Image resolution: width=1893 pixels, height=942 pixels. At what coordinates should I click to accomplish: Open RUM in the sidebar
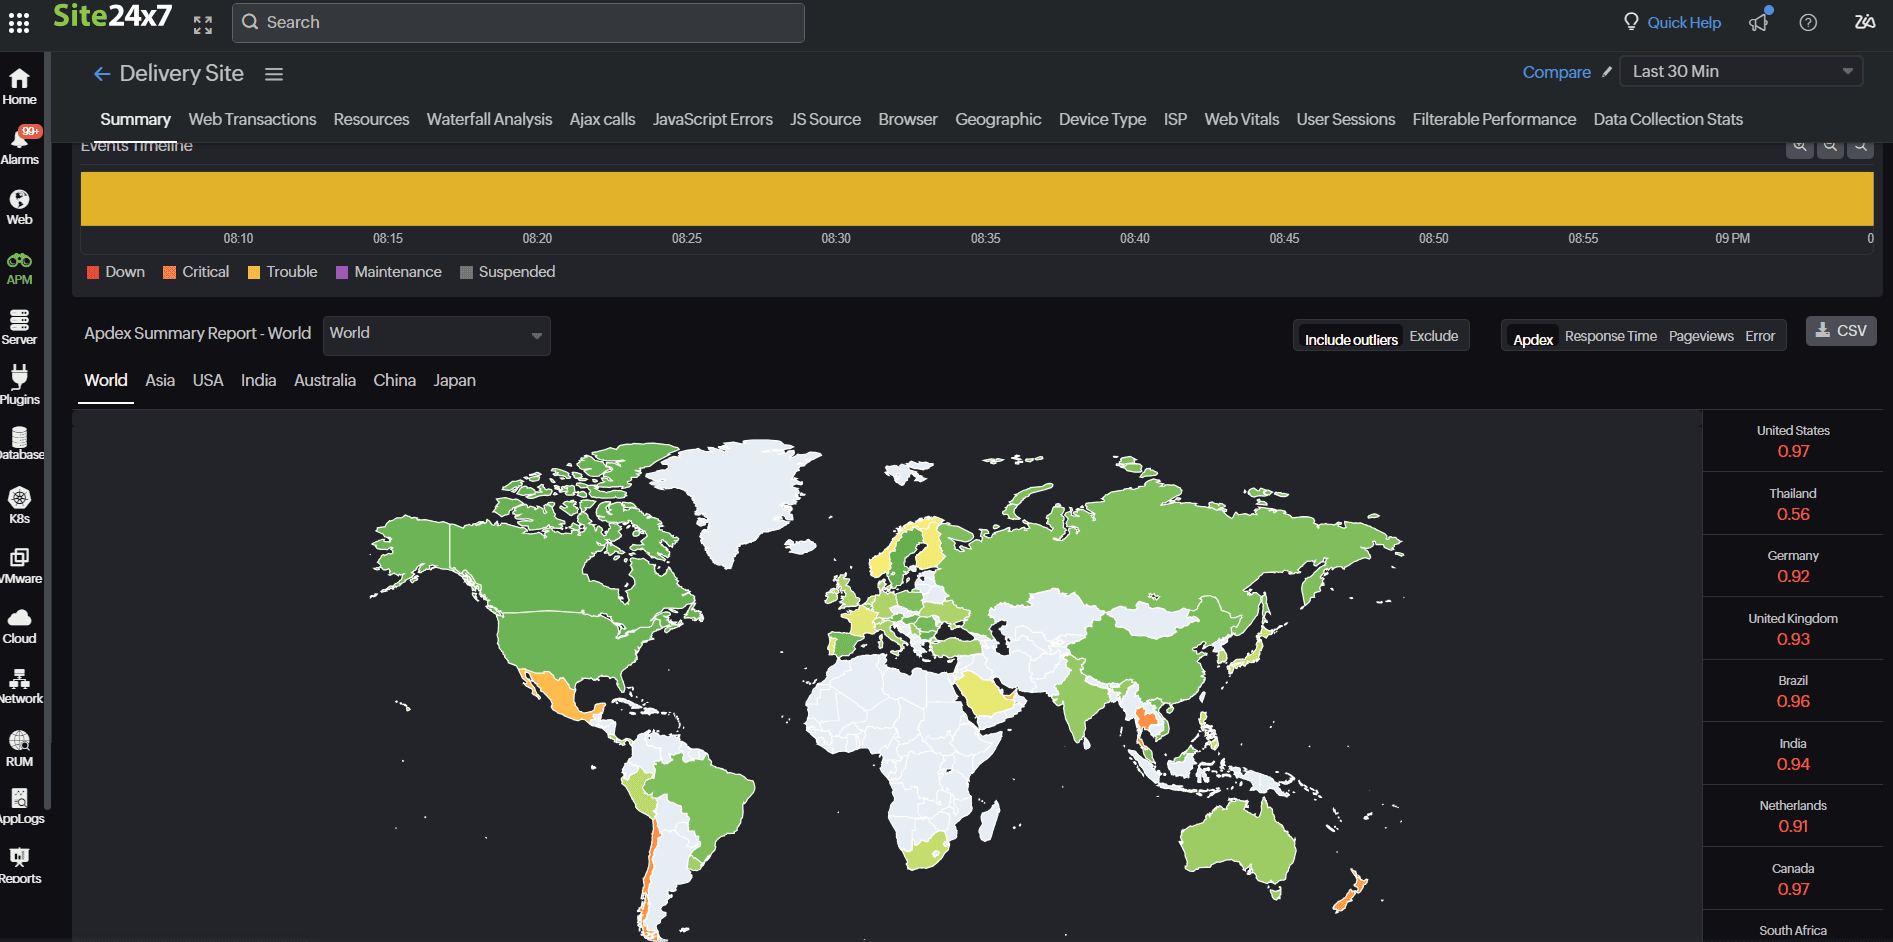[19, 748]
